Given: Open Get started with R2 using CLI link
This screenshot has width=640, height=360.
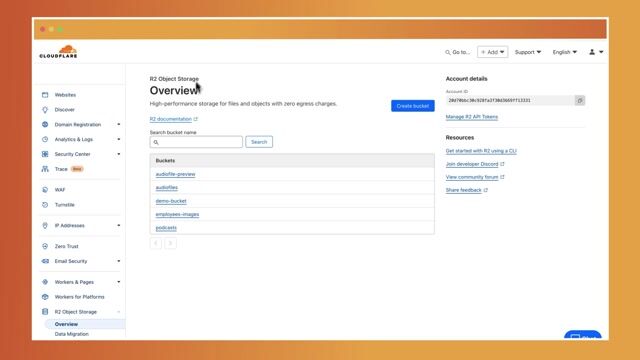Looking at the screenshot, I should coord(481,151).
